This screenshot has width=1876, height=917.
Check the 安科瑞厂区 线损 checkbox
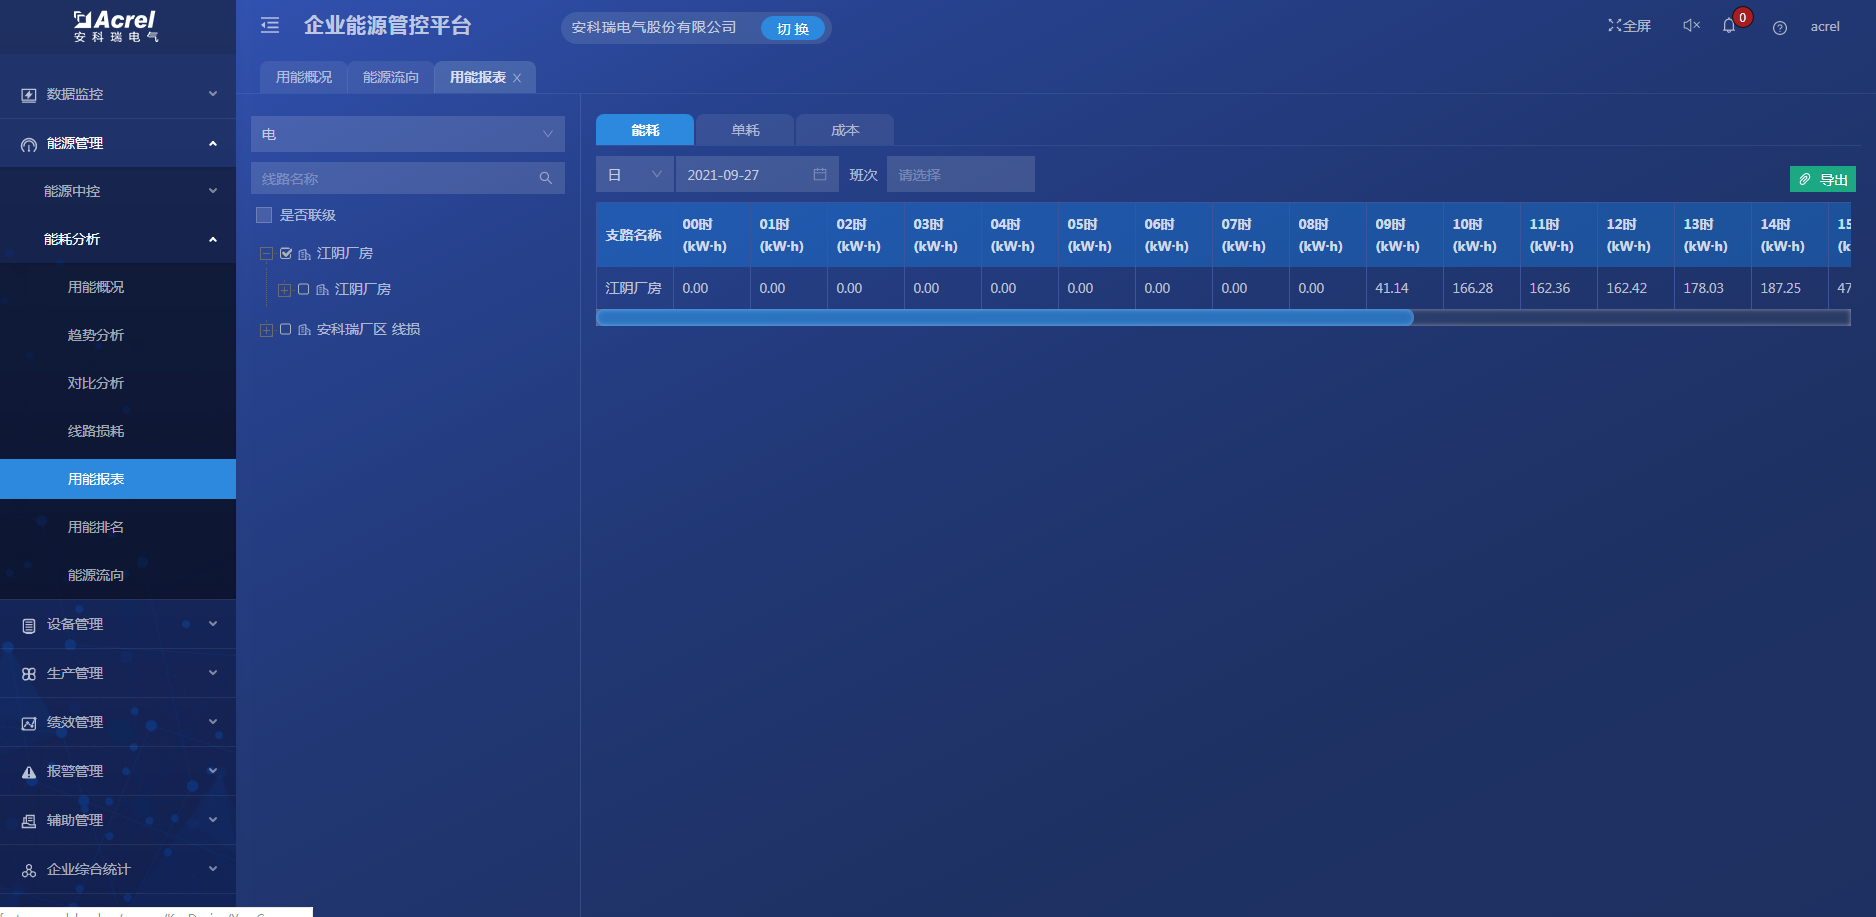click(286, 329)
